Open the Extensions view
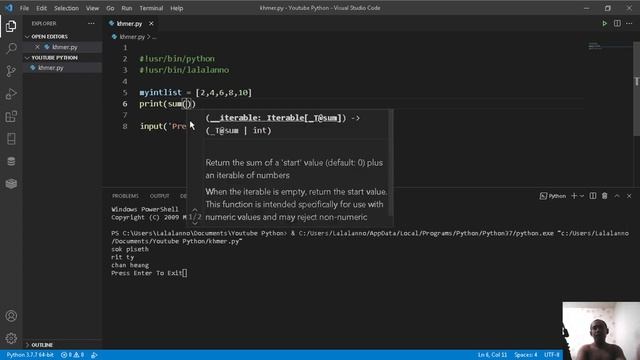640x360 pixels. click(11, 117)
